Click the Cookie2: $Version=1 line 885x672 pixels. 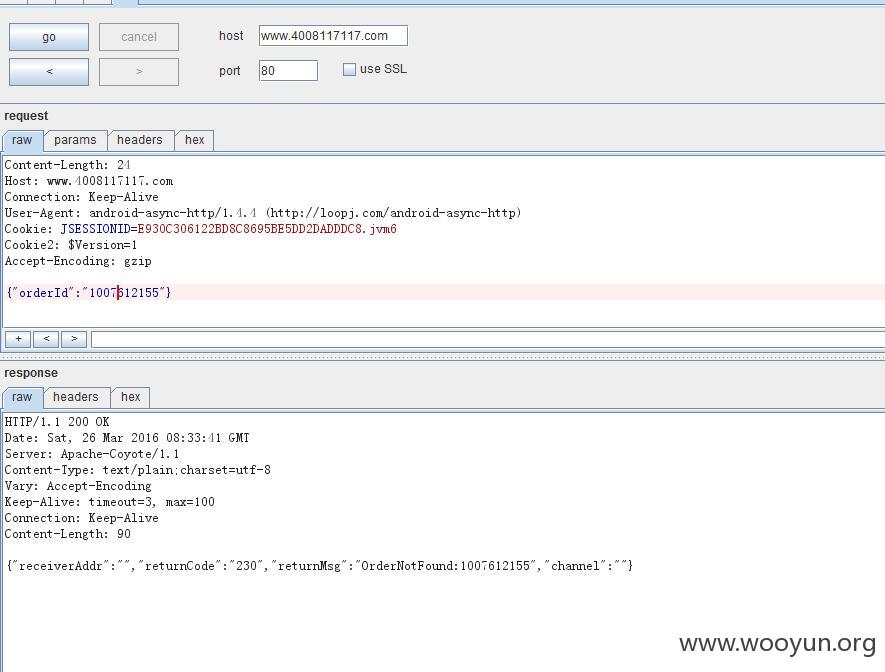[71, 245]
